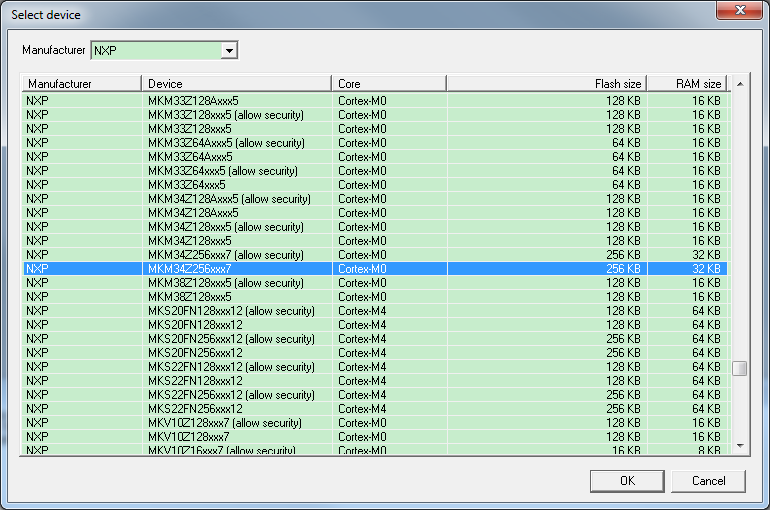The image size is (770, 510).
Task: Open the Manufacturer dropdown arrow
Action: pos(229,50)
